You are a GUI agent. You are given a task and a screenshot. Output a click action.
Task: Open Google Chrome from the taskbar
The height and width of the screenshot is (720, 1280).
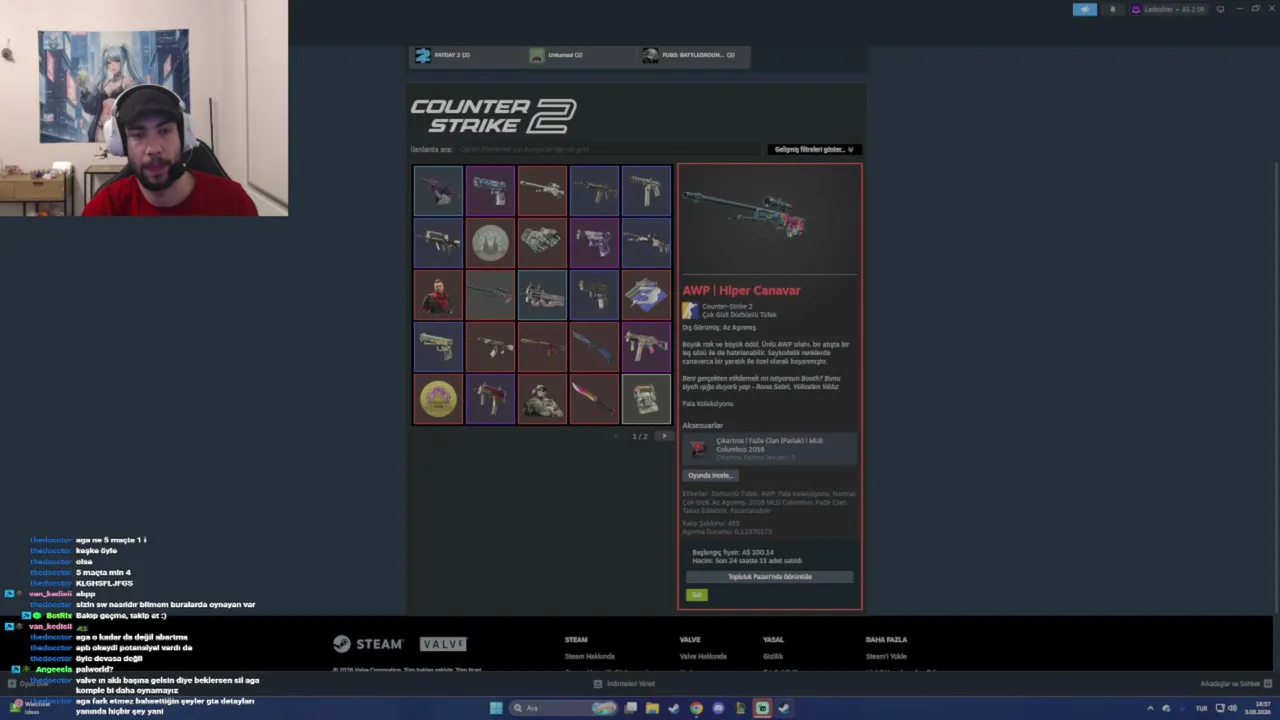point(696,708)
